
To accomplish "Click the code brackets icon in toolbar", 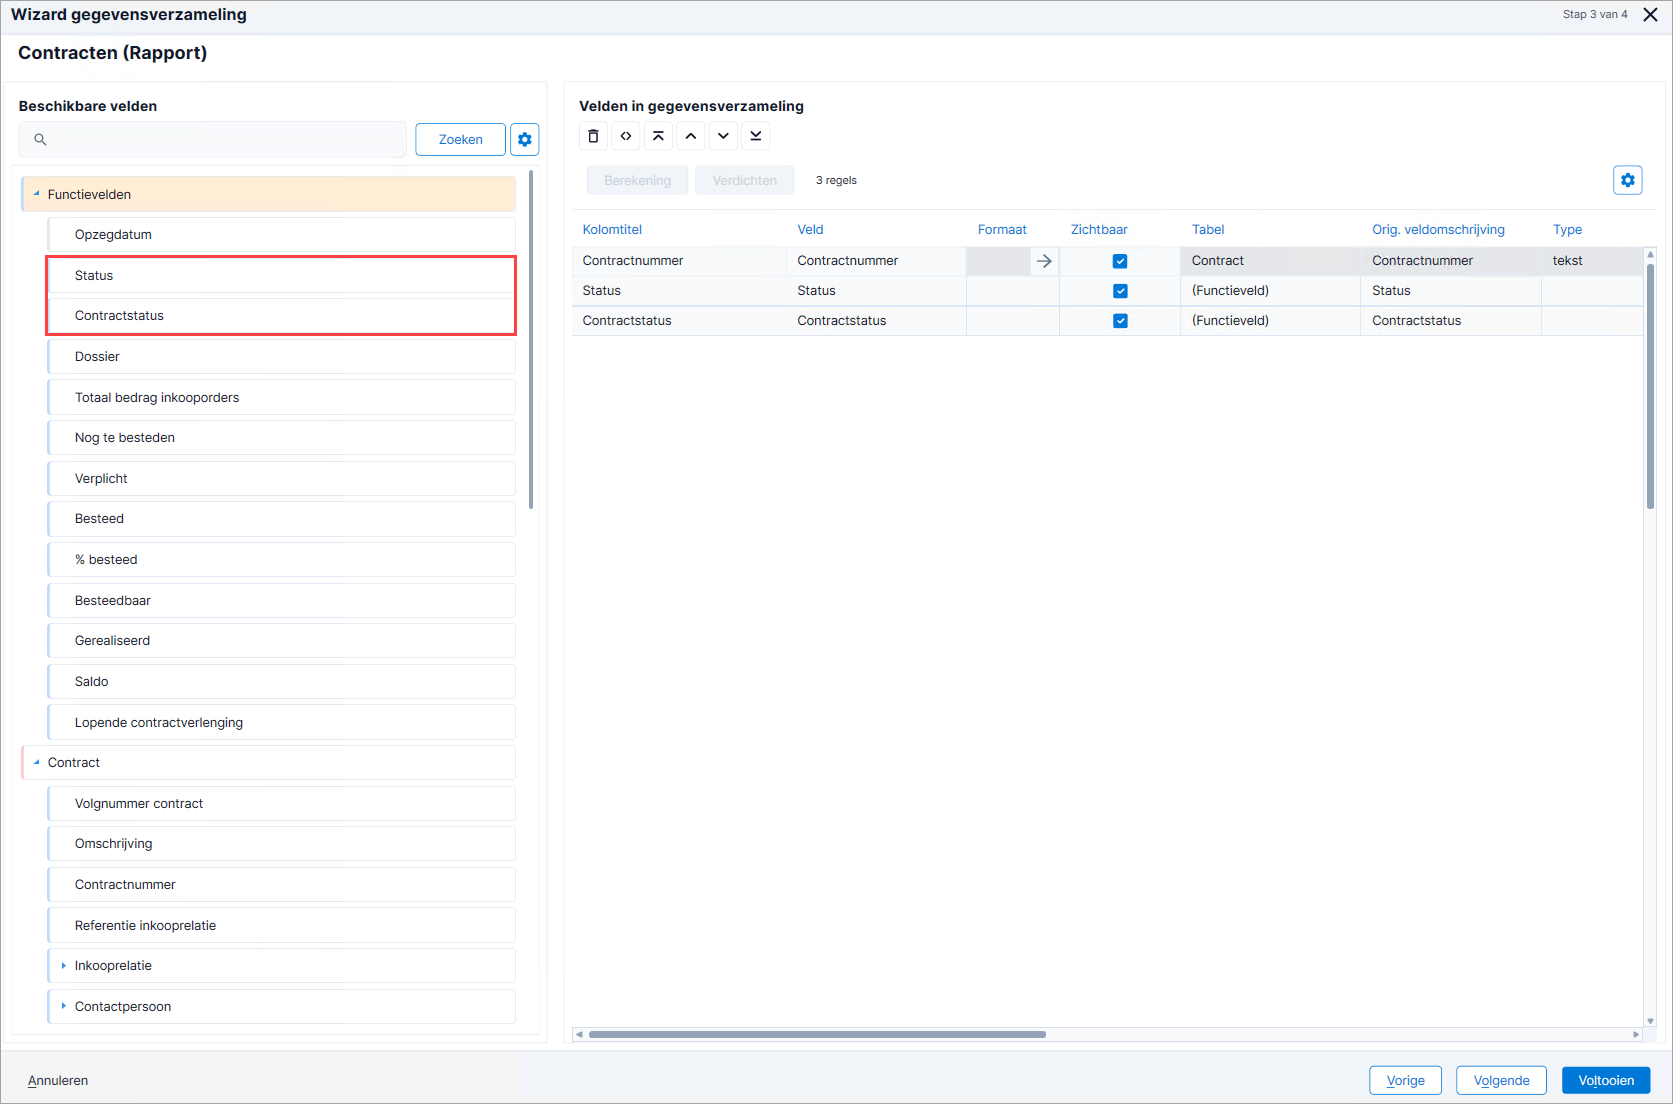I will tap(626, 136).
